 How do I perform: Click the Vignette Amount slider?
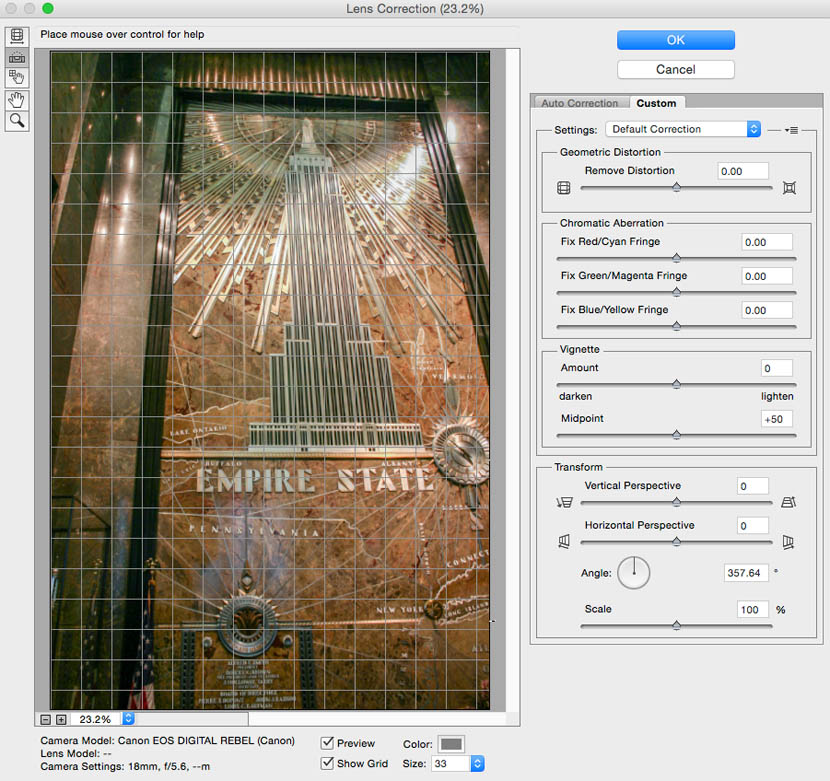point(676,384)
